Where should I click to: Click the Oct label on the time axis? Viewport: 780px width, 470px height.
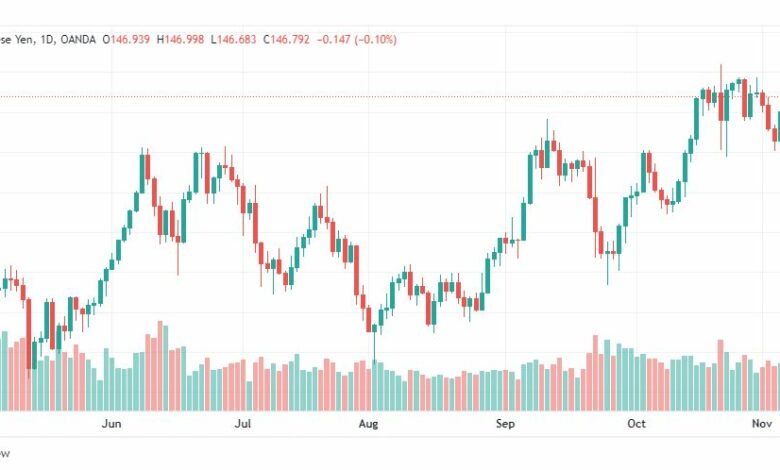pos(636,424)
